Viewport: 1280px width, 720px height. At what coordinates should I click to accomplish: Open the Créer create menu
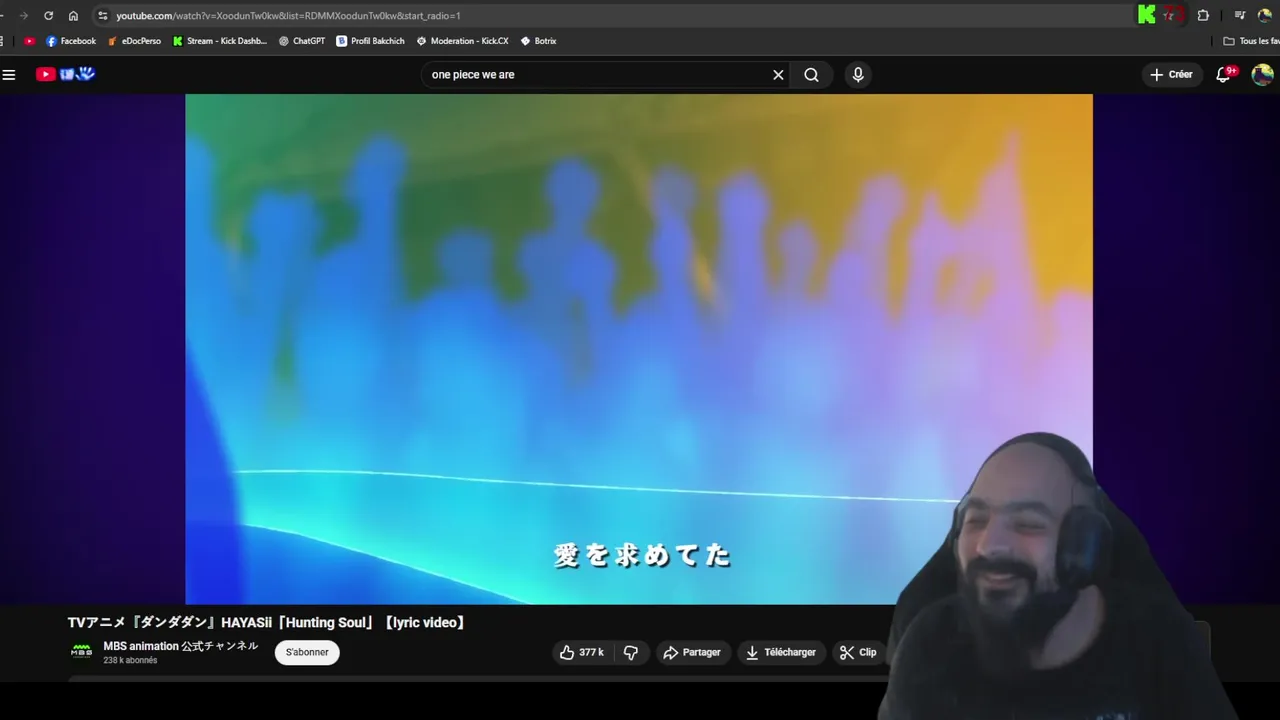click(x=1171, y=74)
